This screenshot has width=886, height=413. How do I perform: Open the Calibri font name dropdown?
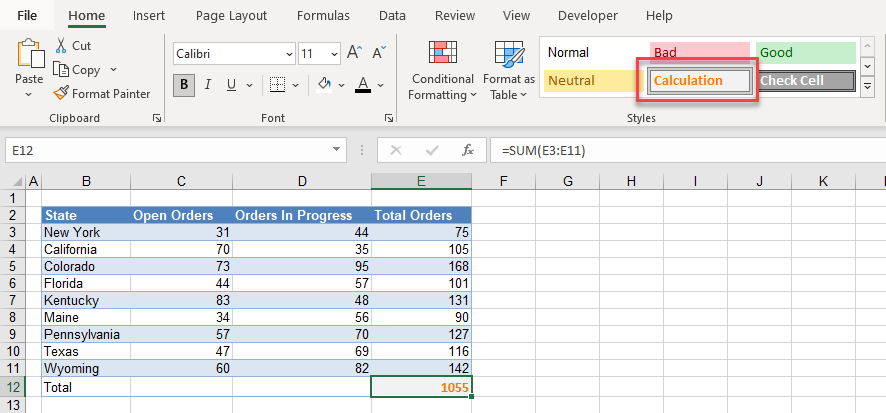[289, 54]
